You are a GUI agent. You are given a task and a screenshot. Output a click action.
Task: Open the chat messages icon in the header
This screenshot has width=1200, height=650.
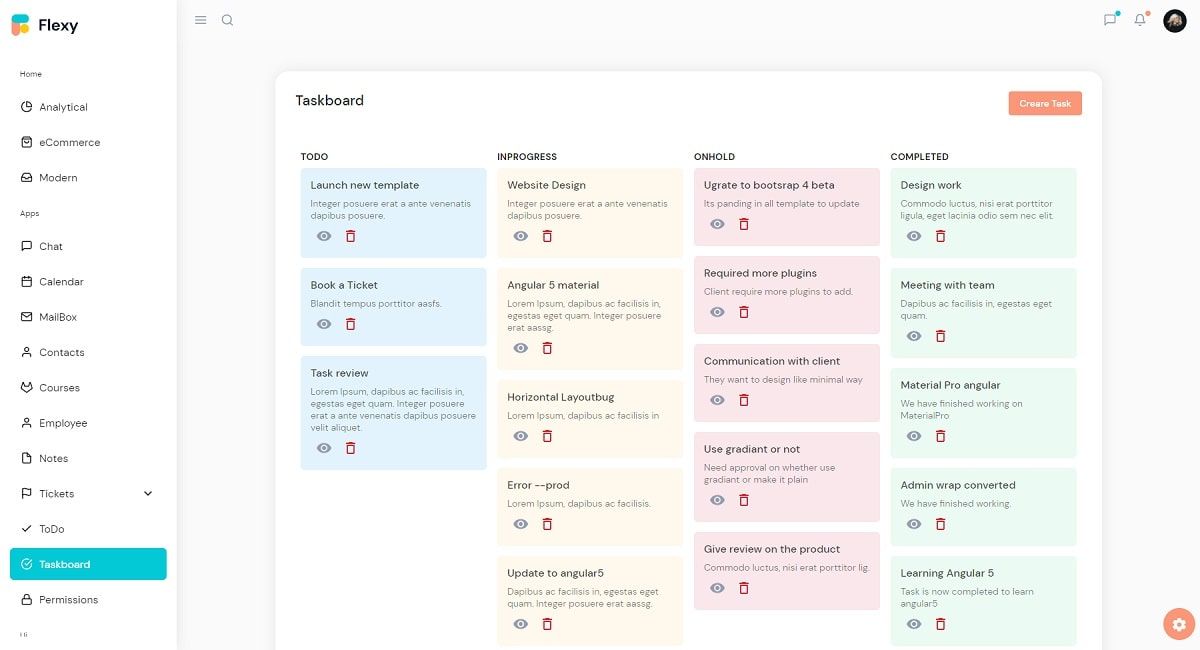[1109, 19]
